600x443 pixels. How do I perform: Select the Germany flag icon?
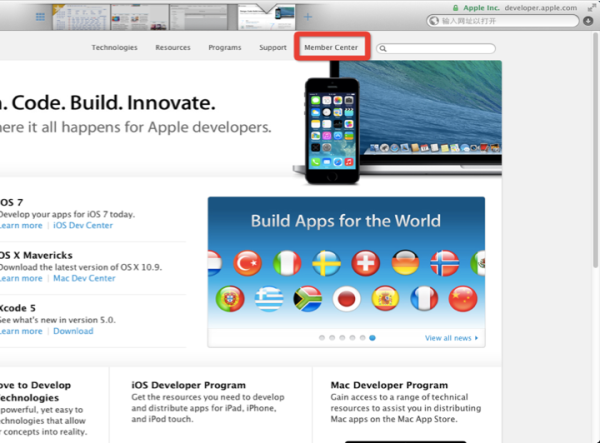point(405,263)
